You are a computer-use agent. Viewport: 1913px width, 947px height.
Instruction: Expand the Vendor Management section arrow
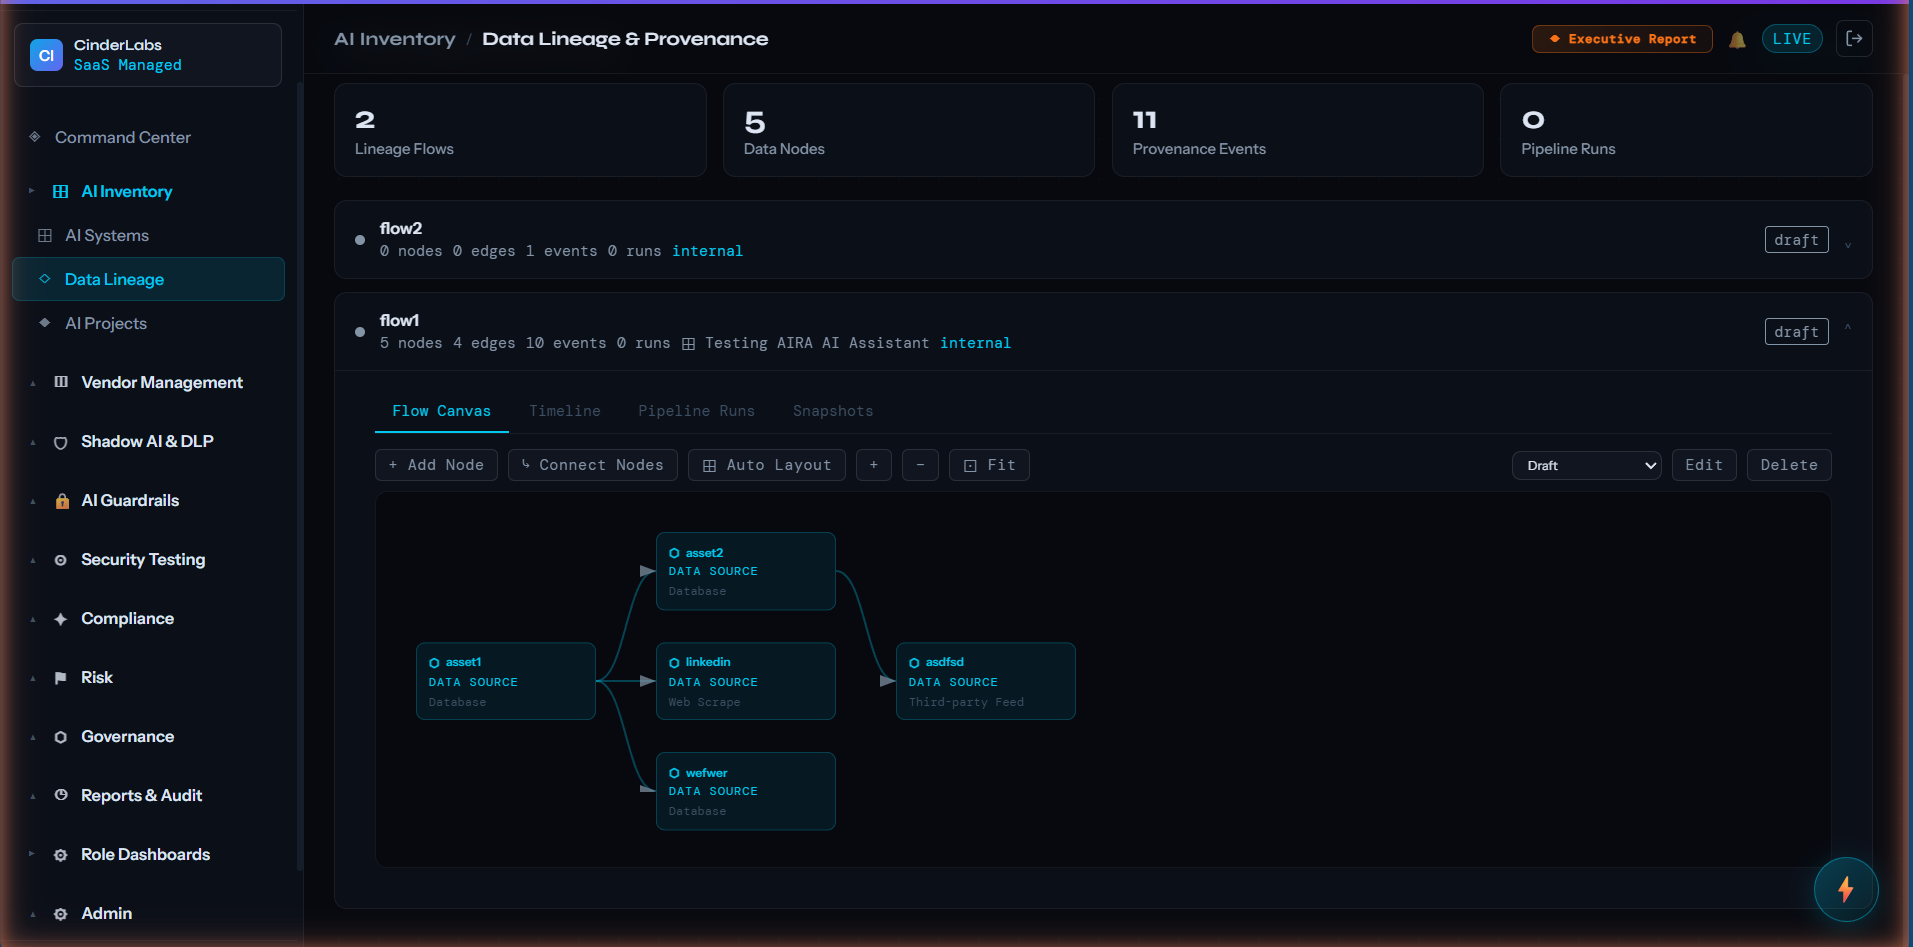point(33,384)
